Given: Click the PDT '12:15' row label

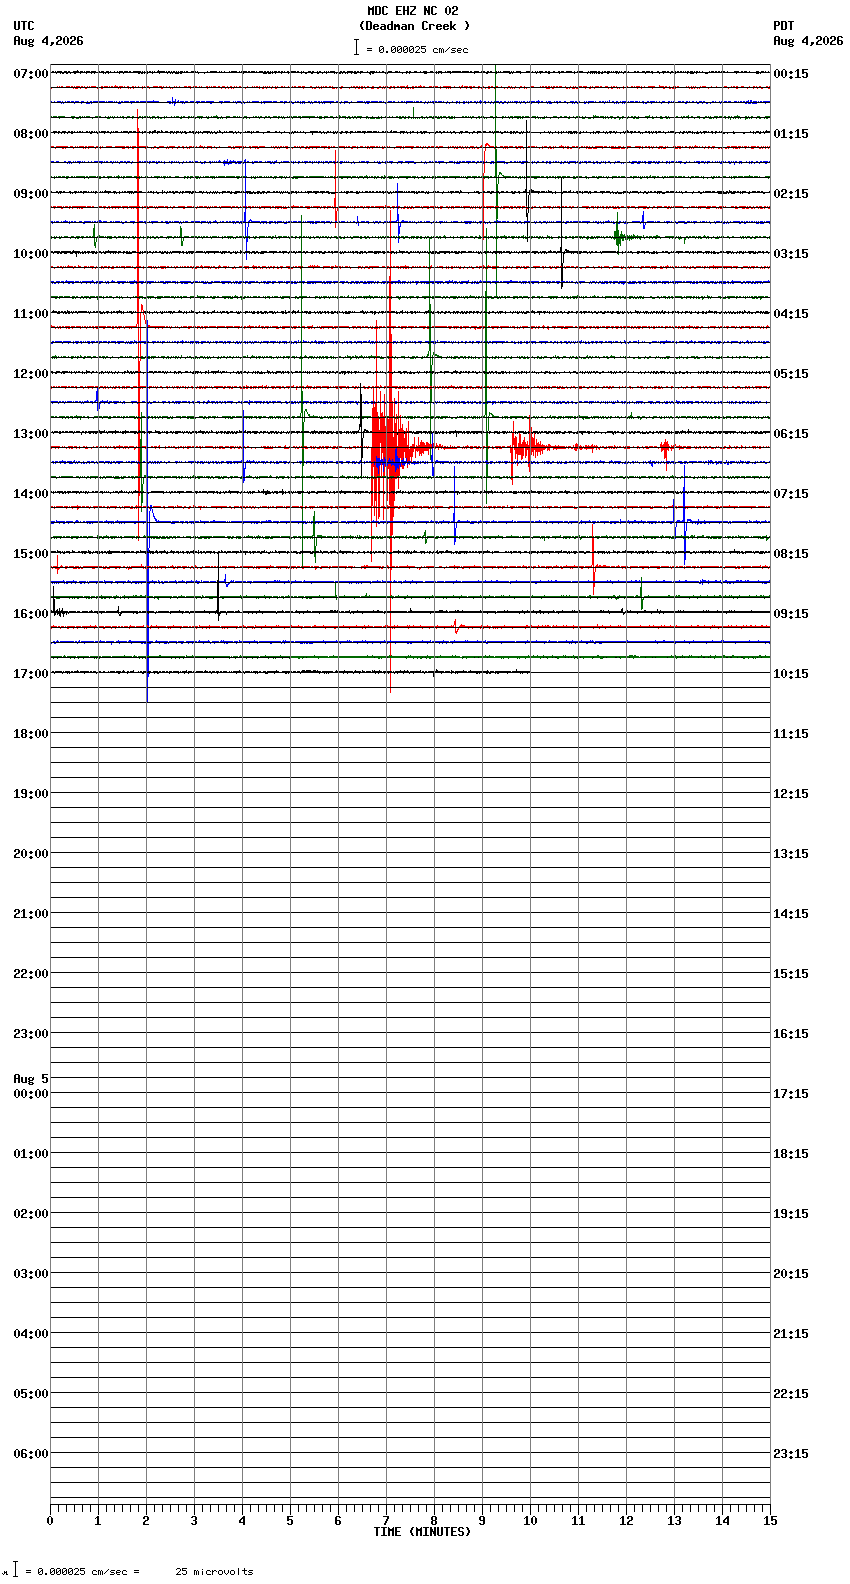Looking at the screenshot, I should coord(791,794).
